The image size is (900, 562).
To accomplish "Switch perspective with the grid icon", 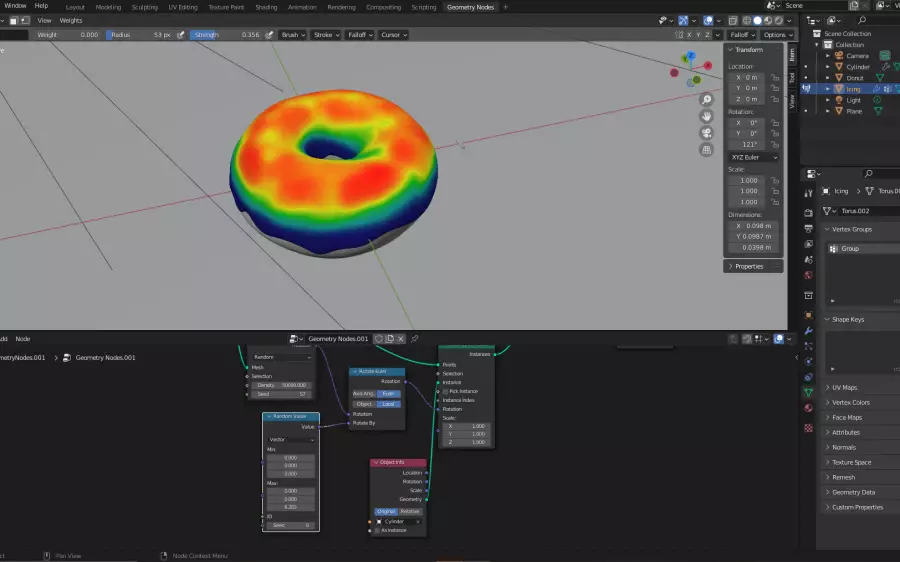I will 706,150.
